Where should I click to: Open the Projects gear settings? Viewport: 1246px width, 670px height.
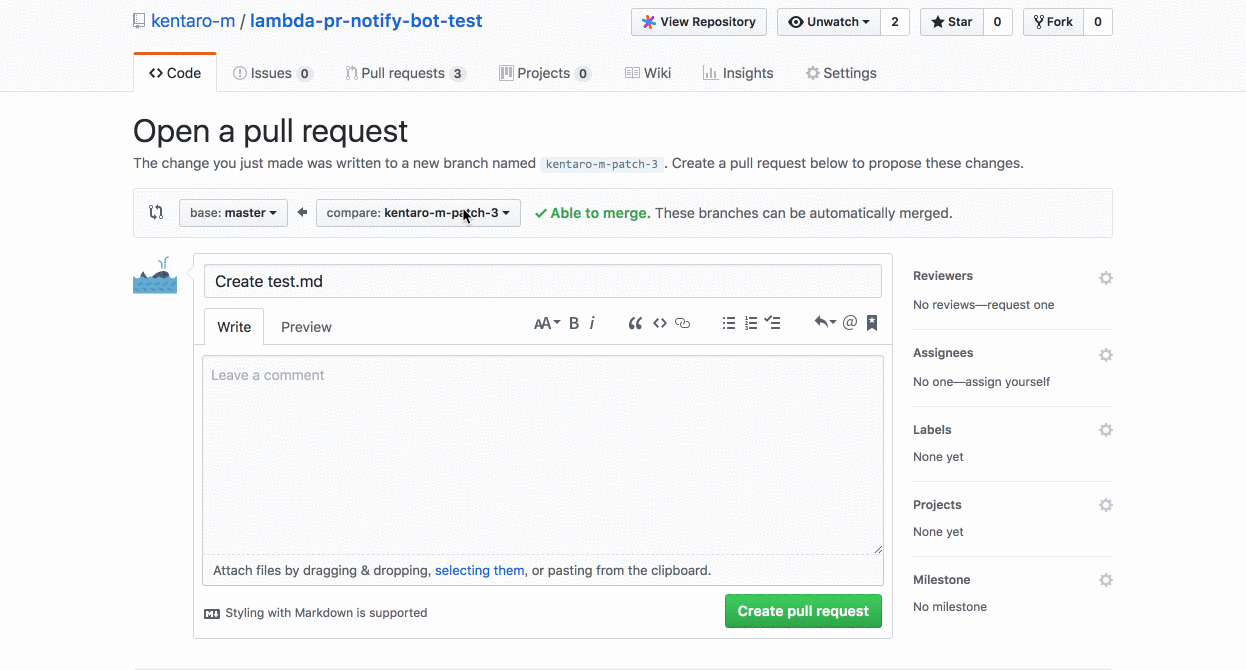click(x=1106, y=505)
